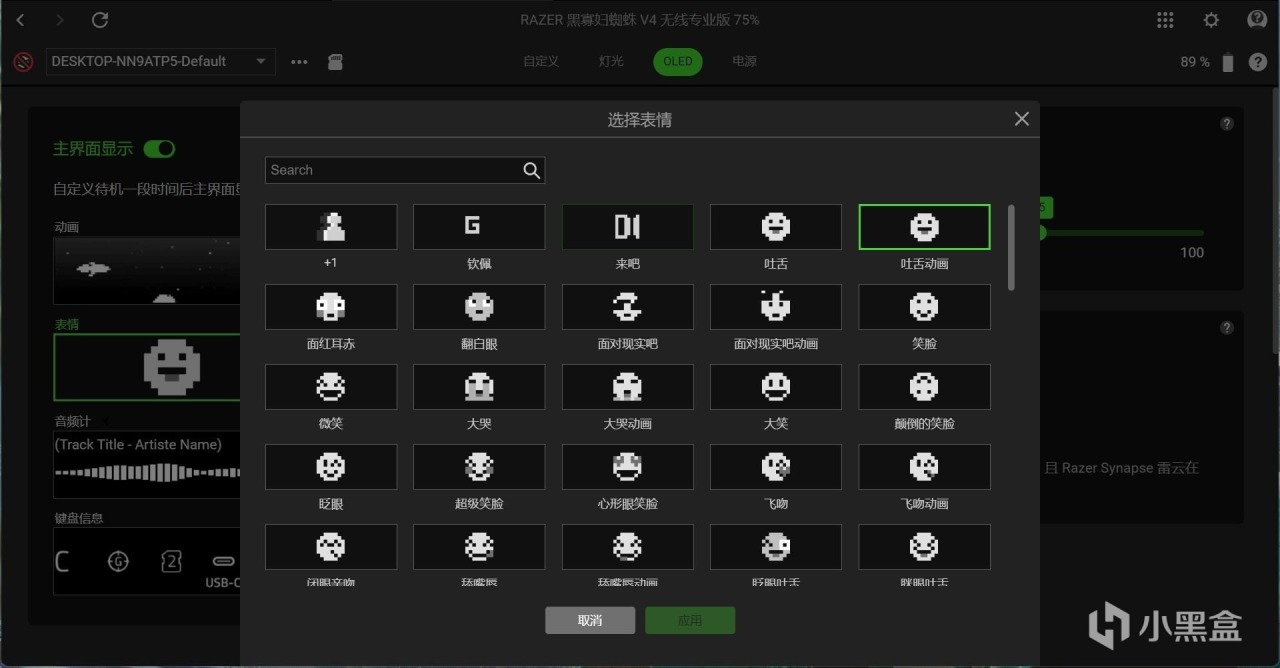Switch to the 电源 tab
Screen dimensions: 1280x668
pos(744,61)
